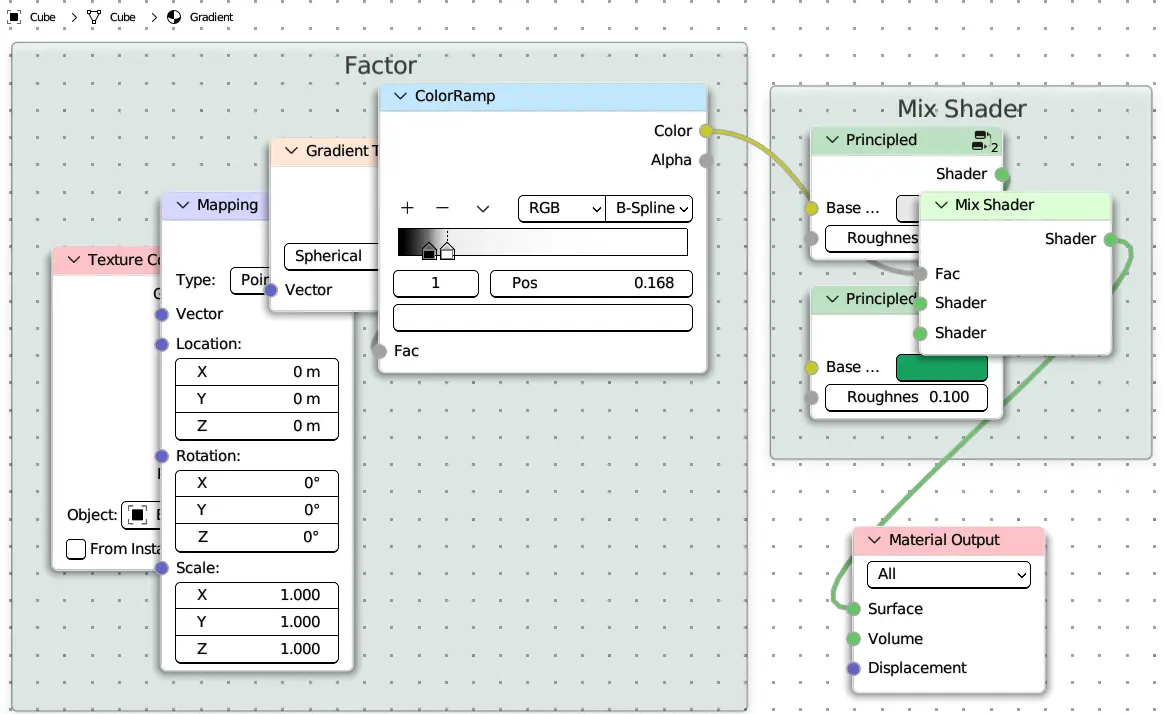The image size is (1165, 714).
Task: Click the Roughness 0.100 slider
Action: 906,397
